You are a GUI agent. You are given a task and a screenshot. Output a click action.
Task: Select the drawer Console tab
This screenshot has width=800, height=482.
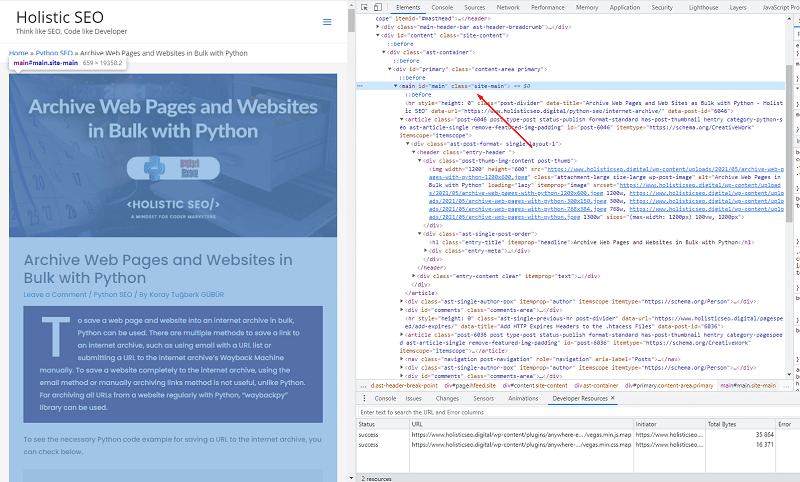(385, 398)
